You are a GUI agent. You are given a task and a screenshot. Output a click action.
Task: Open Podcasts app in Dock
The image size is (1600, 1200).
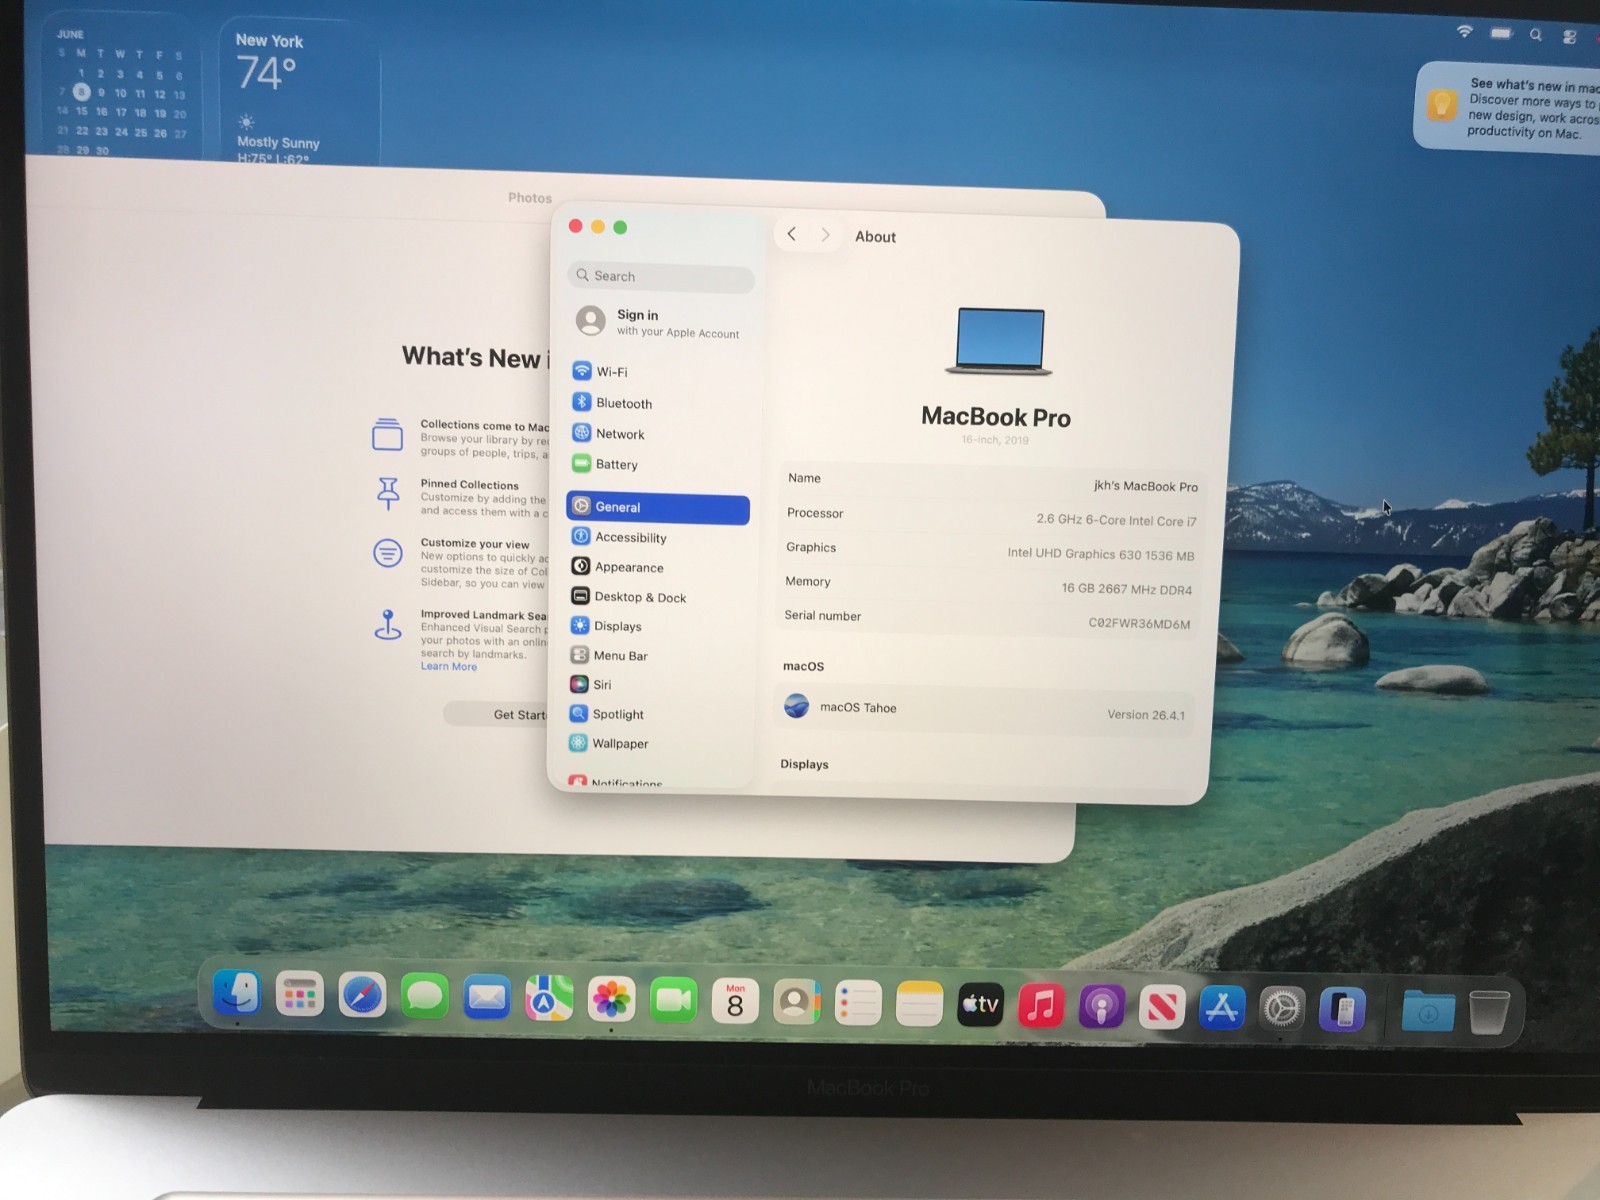(x=1101, y=1007)
